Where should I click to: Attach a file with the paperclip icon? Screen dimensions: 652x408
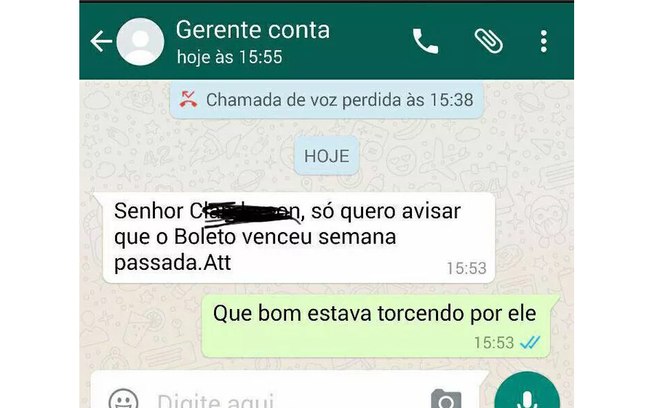pos(489,41)
